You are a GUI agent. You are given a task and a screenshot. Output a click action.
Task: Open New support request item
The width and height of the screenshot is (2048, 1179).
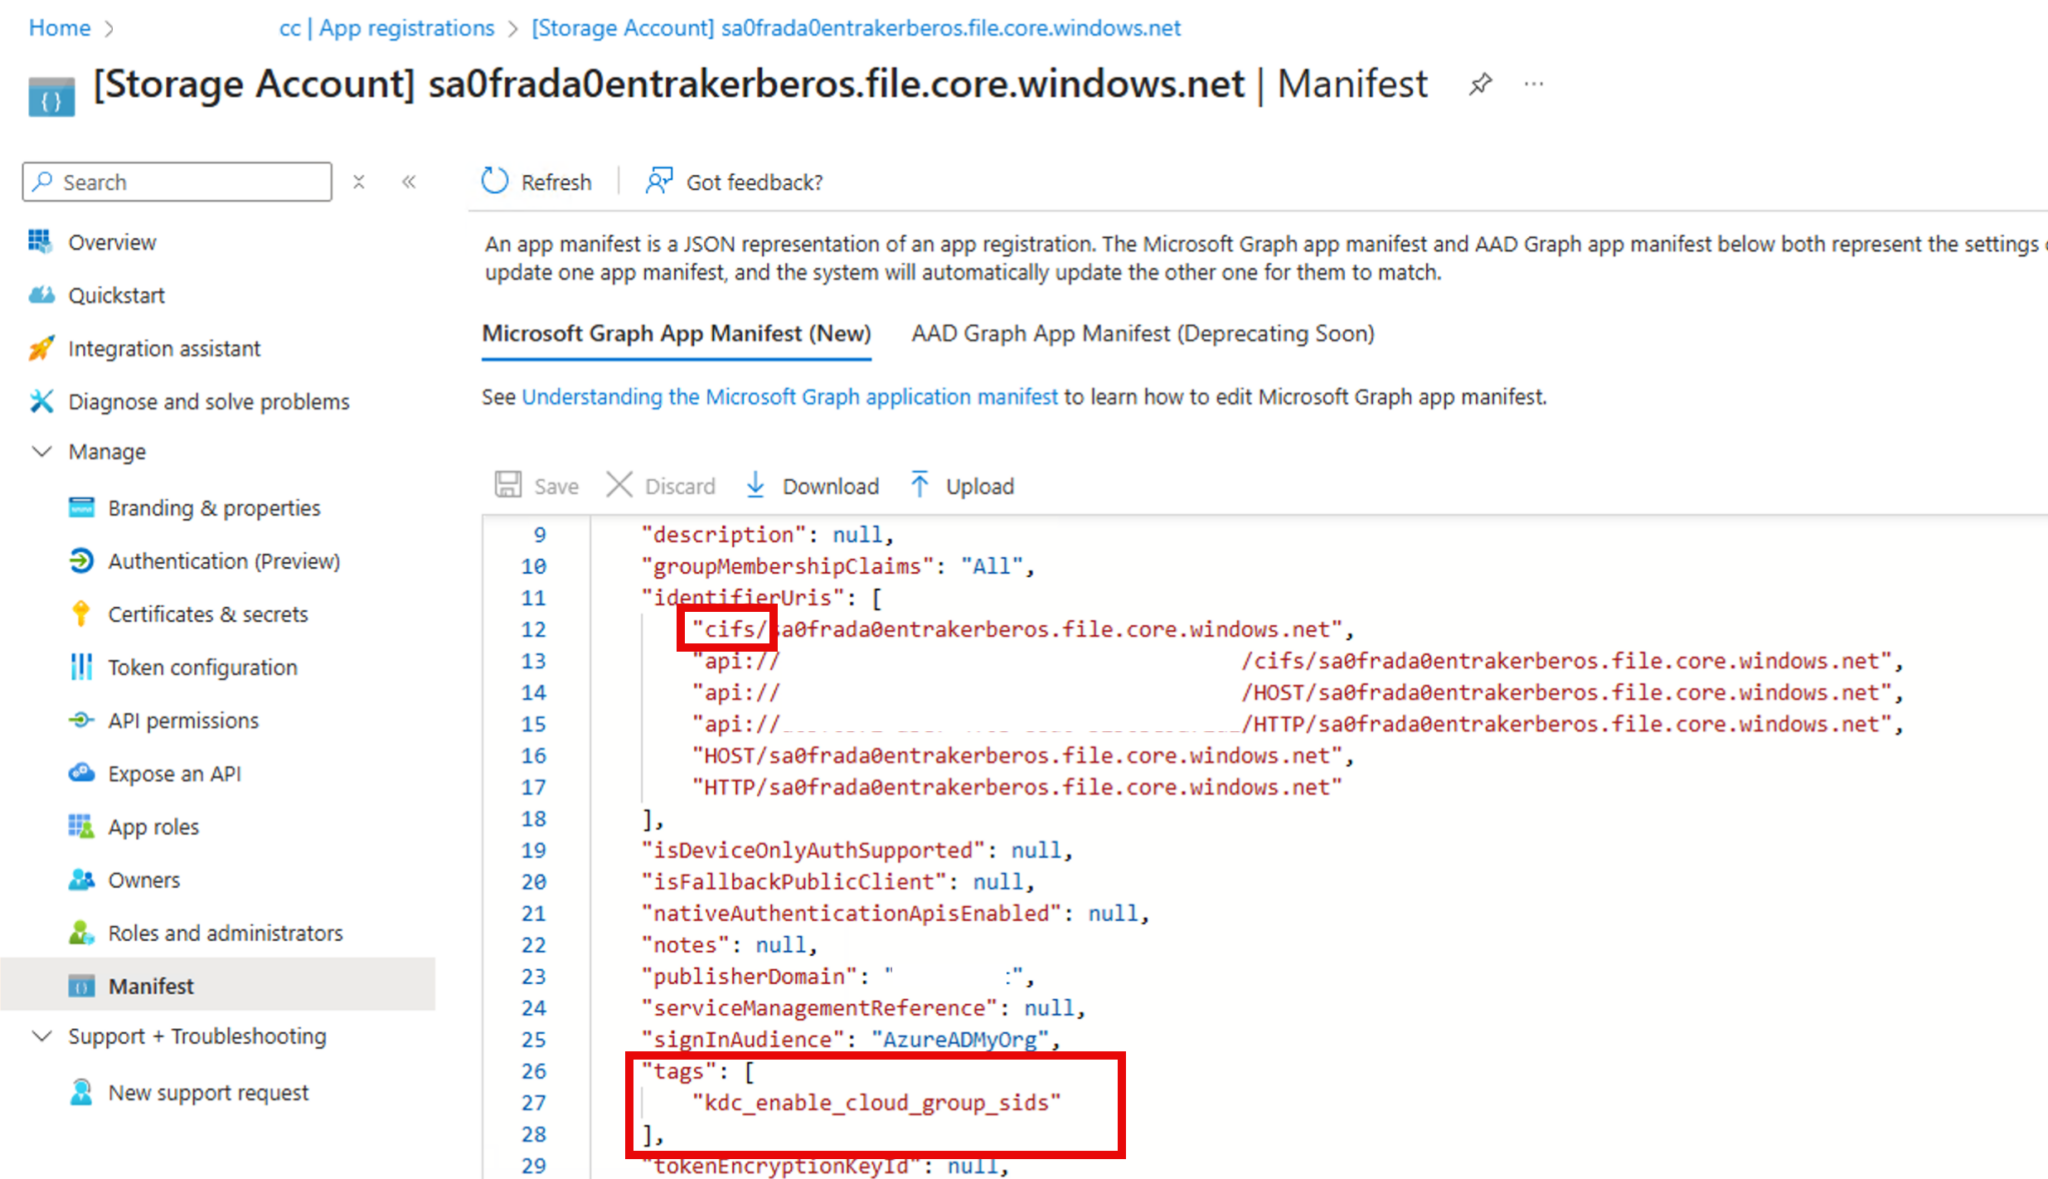click(x=208, y=1093)
